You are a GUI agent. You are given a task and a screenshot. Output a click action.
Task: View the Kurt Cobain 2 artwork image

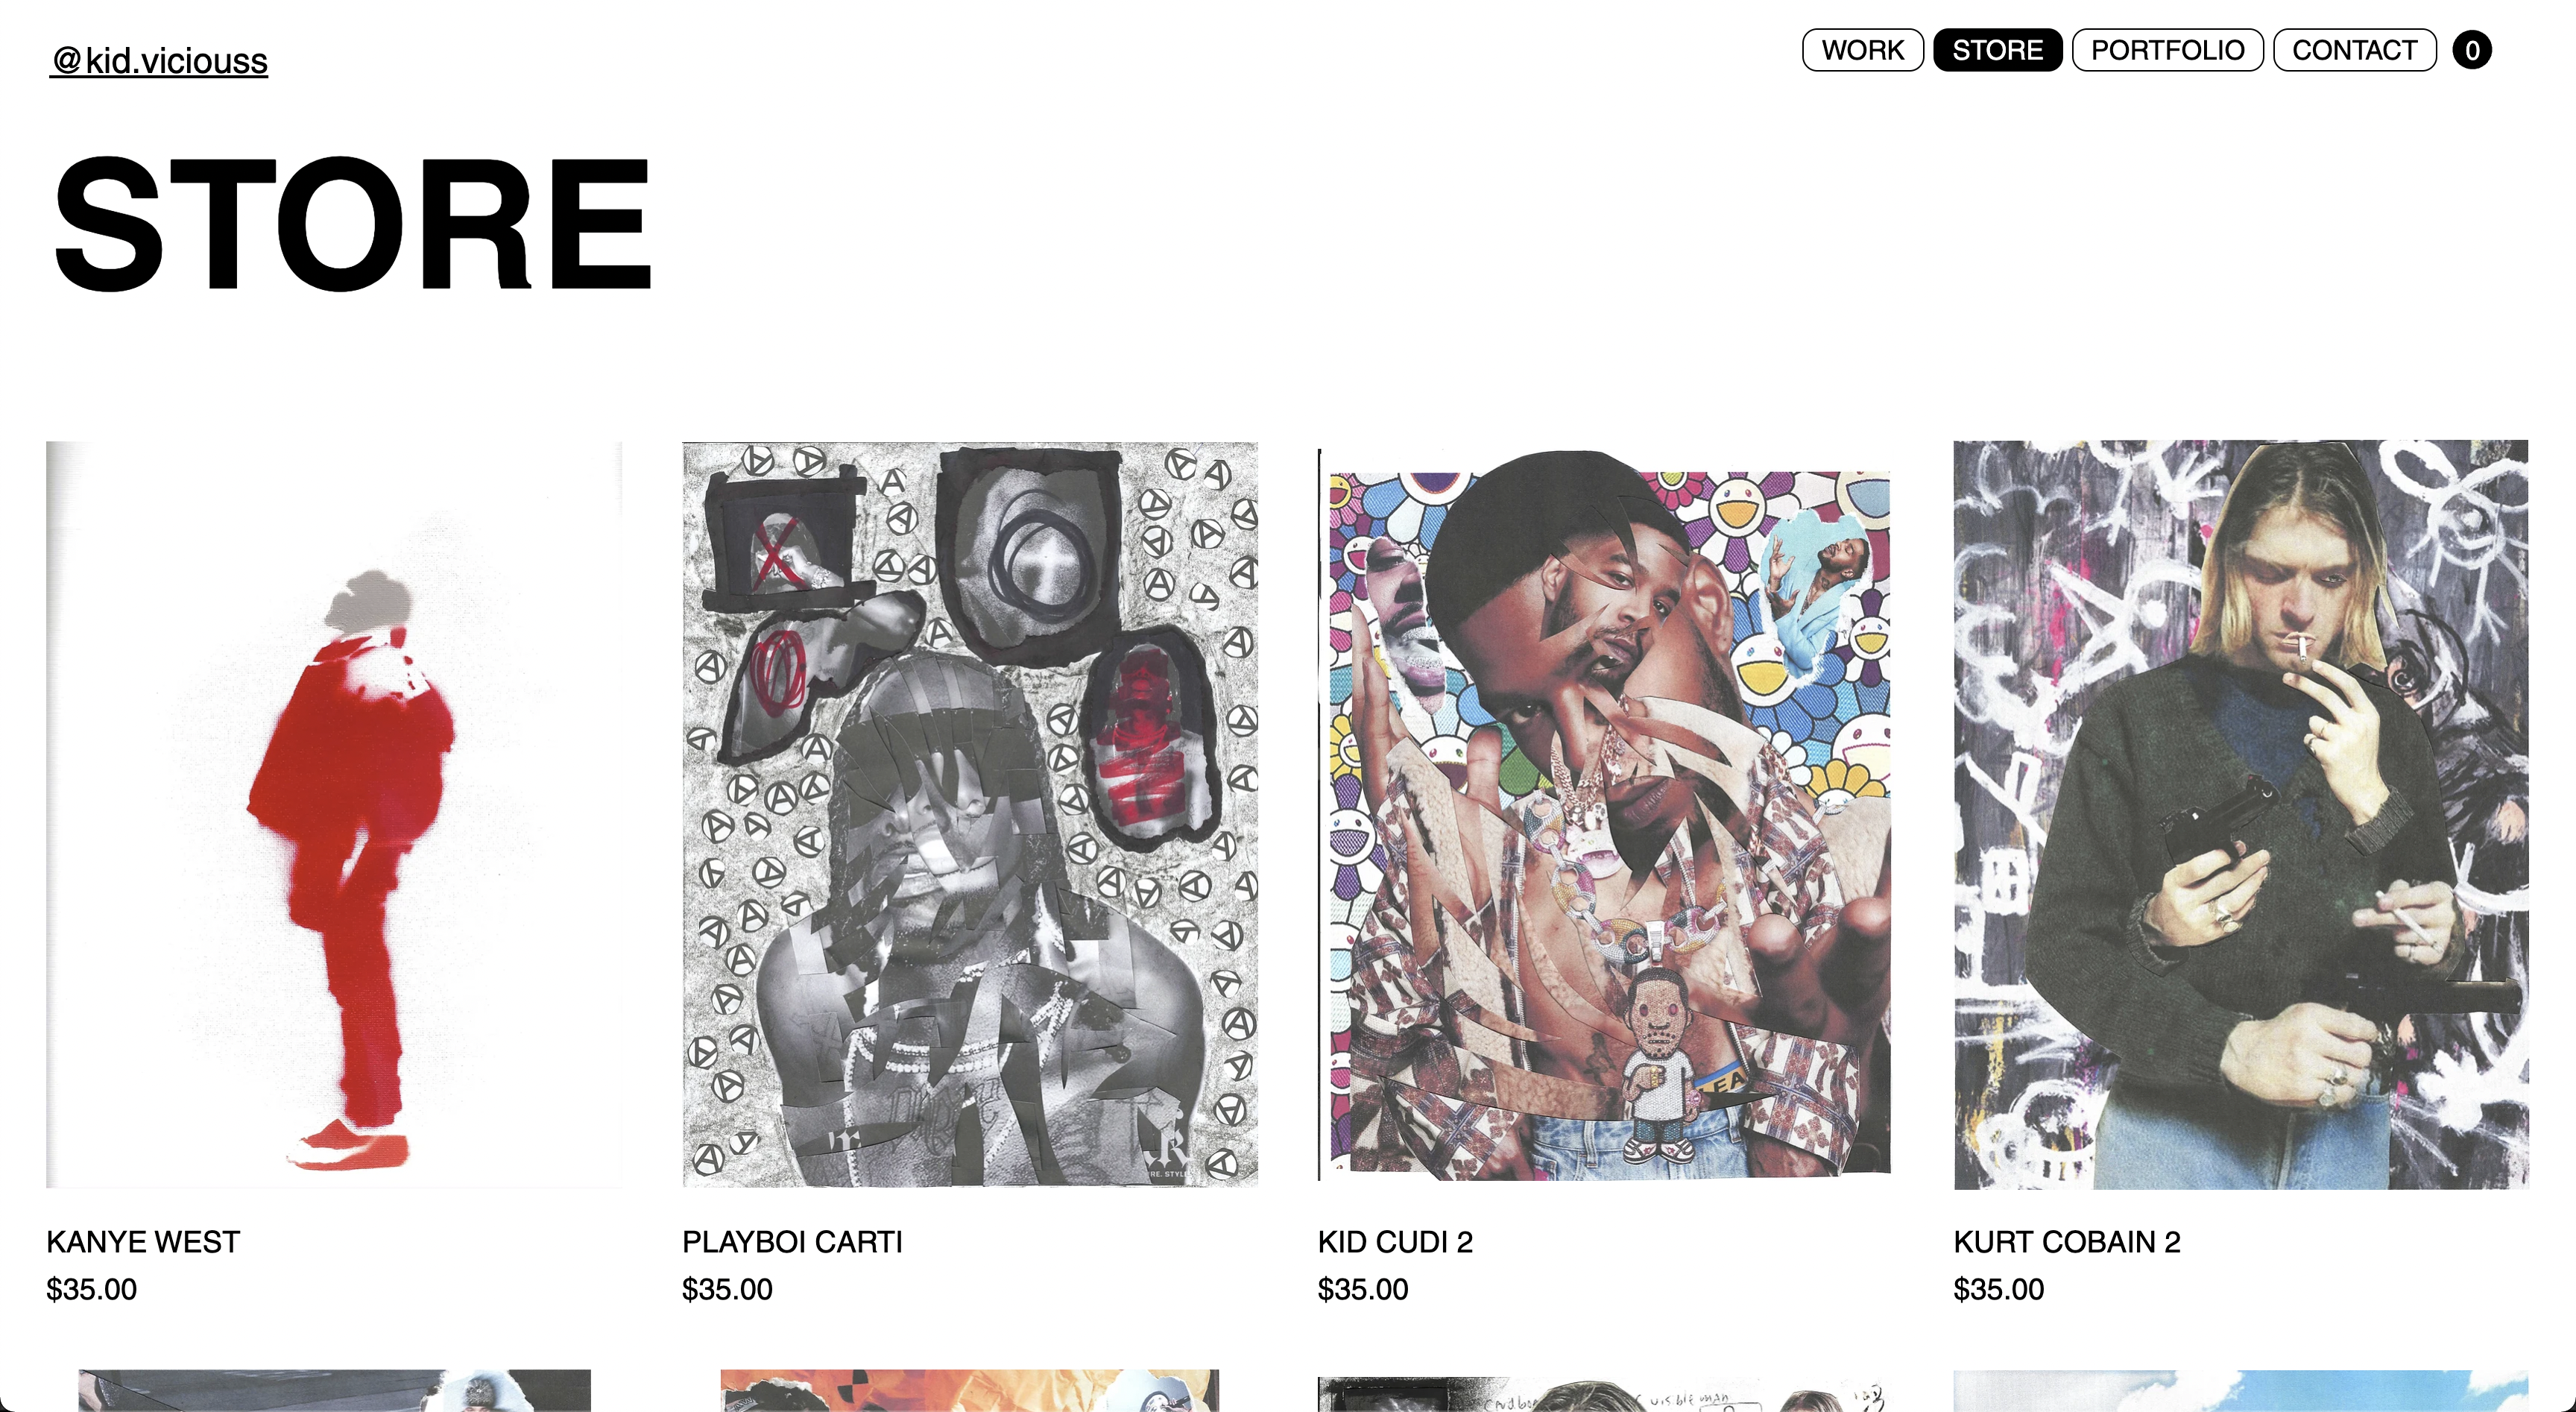coord(2241,814)
